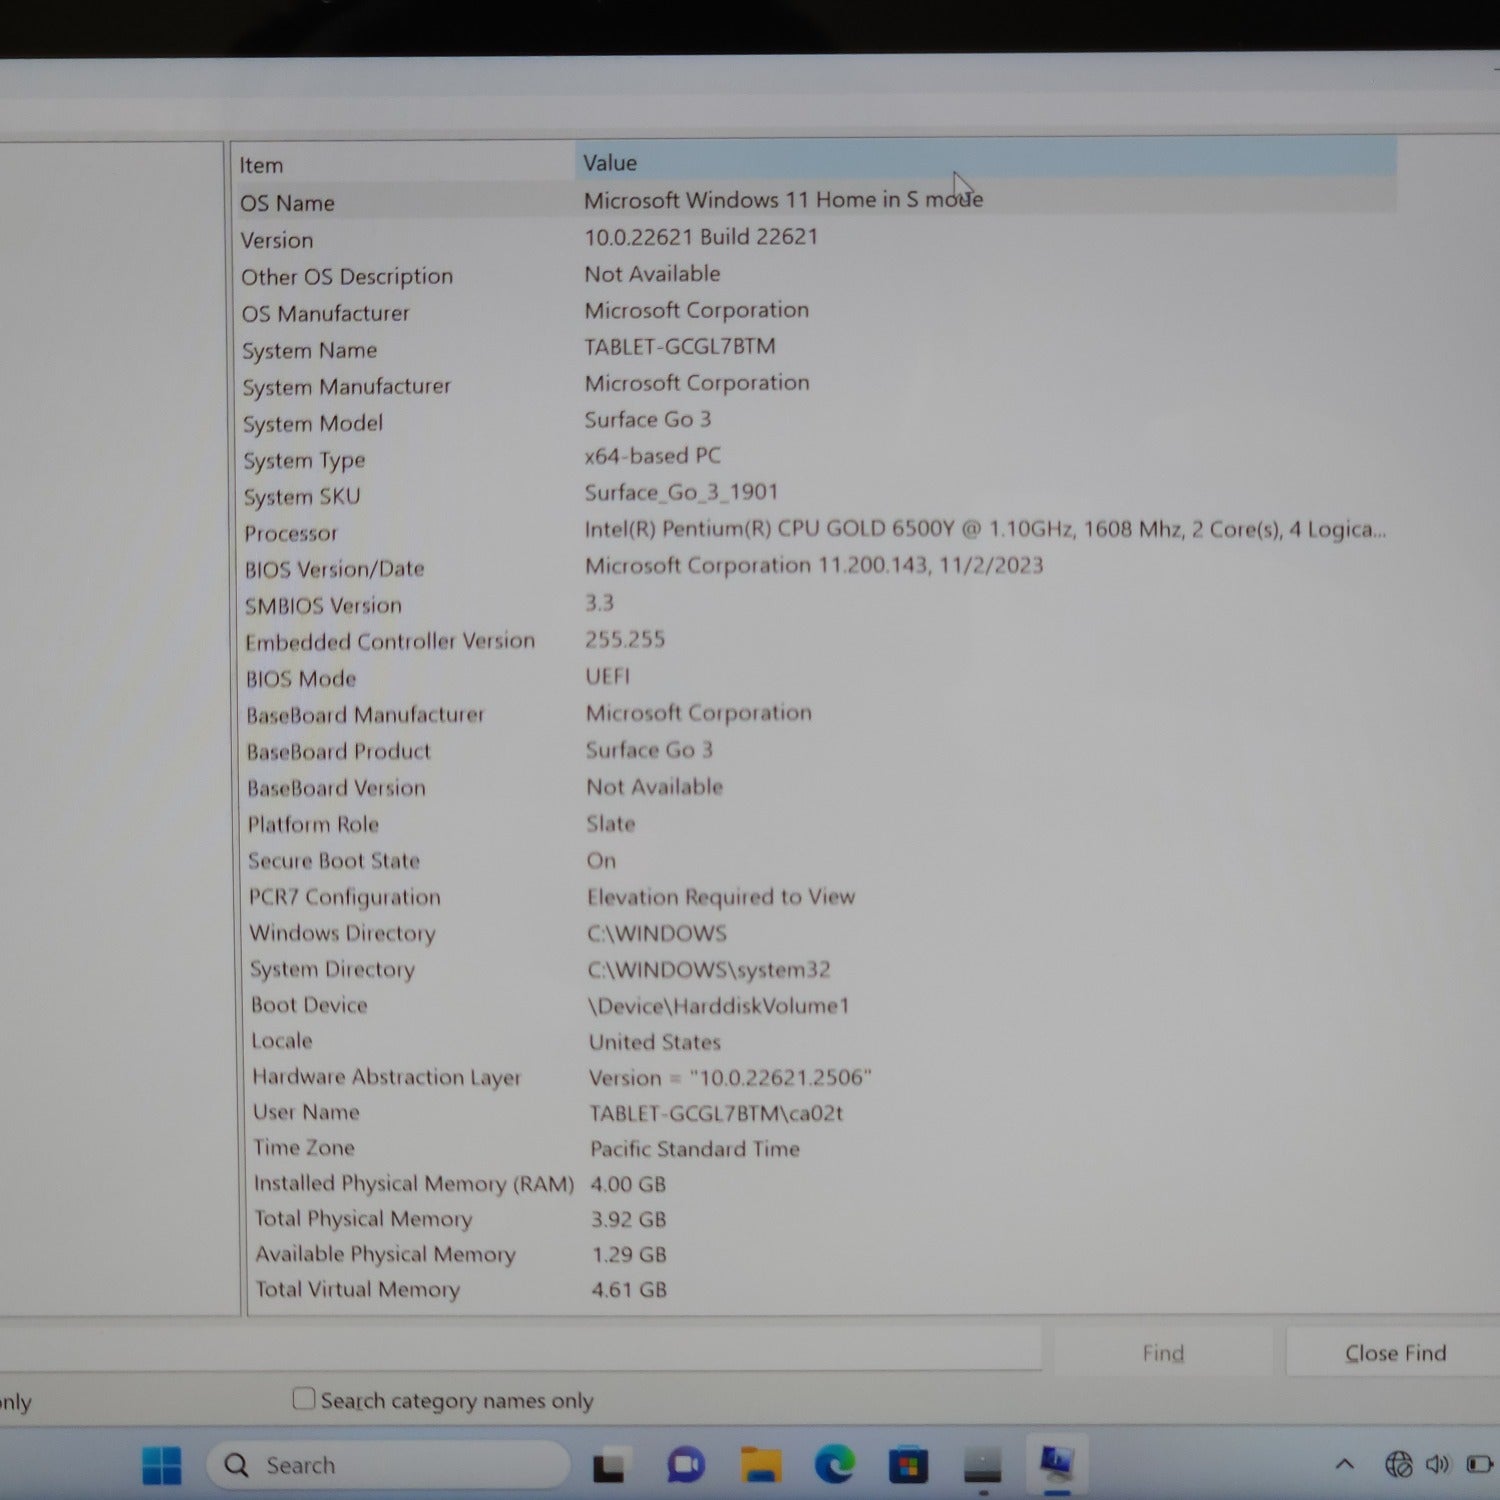
Task: Open Microsoft Store from the taskbar
Action: coord(908,1466)
